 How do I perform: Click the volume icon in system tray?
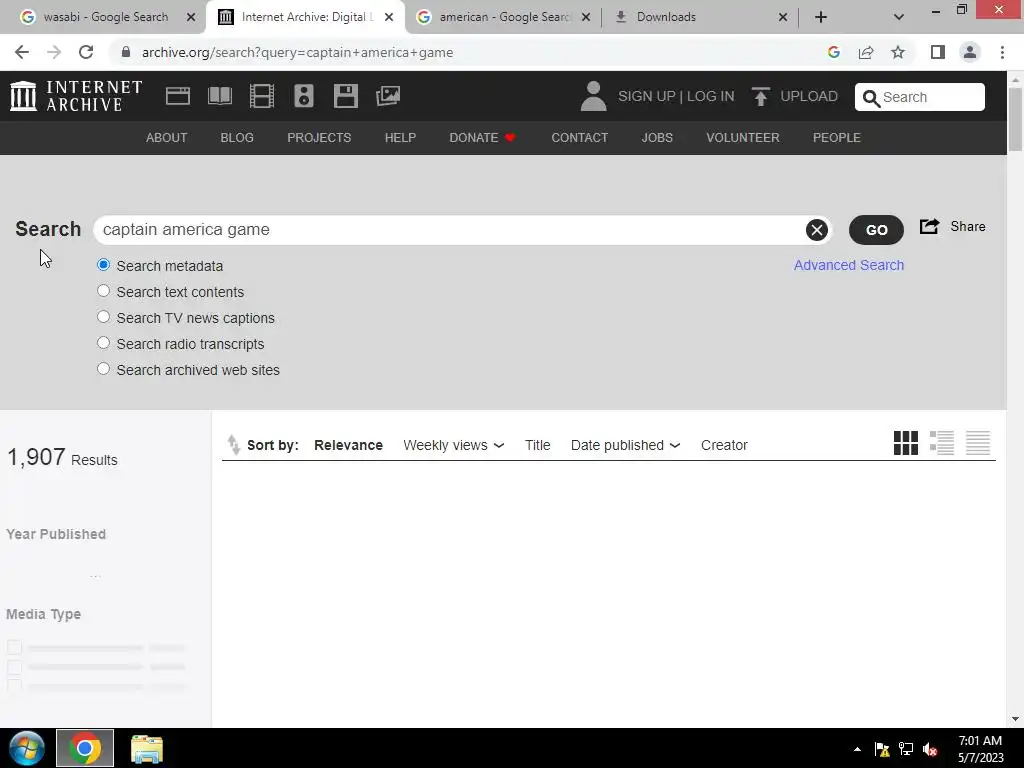point(930,749)
